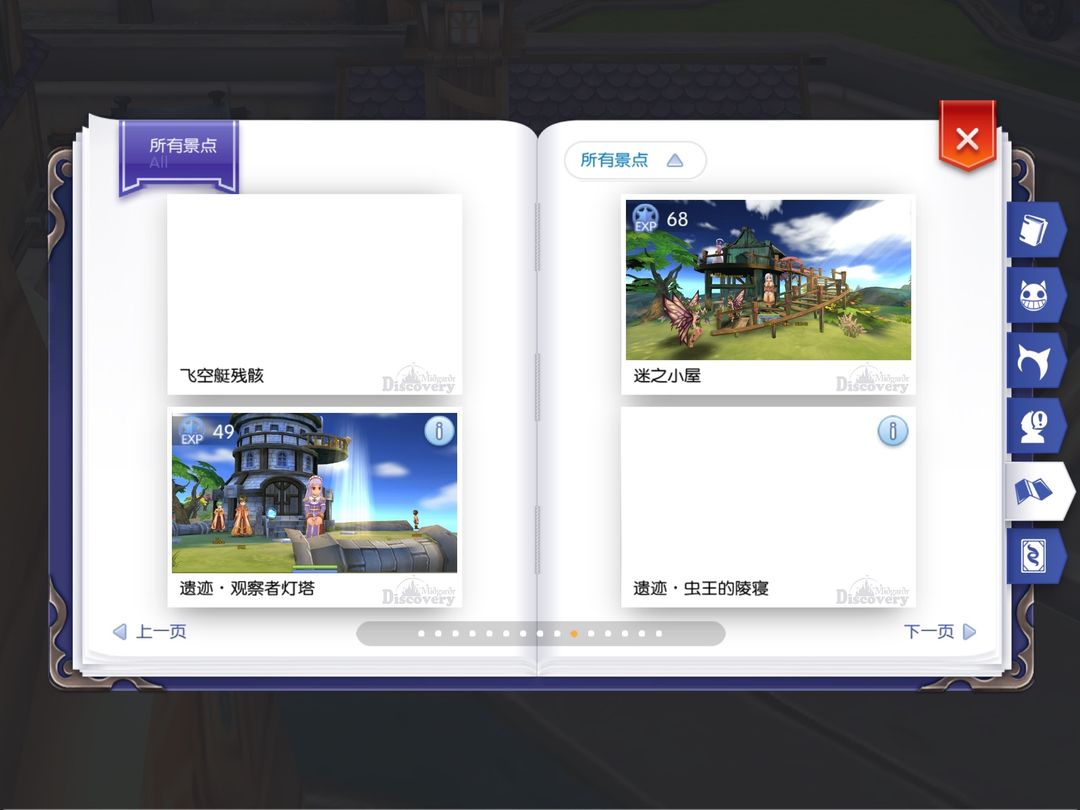Open the NPC exclamation-mark tab in the sidebar
This screenshot has height=810, width=1080.
[x=1035, y=426]
